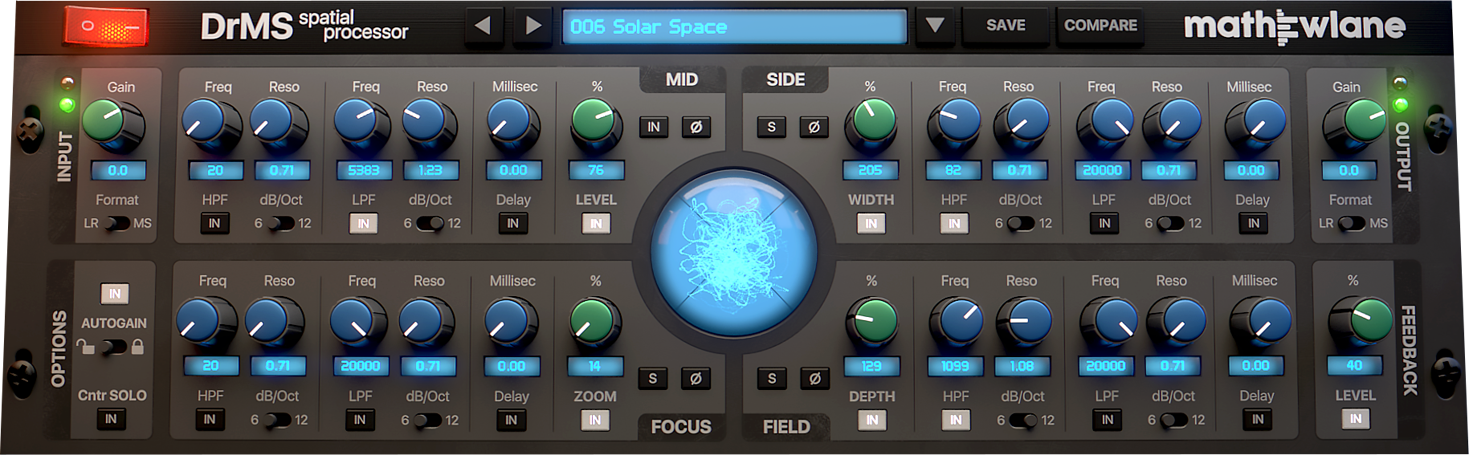This screenshot has height=455, width=1469.
Task: Toggle the Input Format LR/MS switch
Action: [117, 223]
